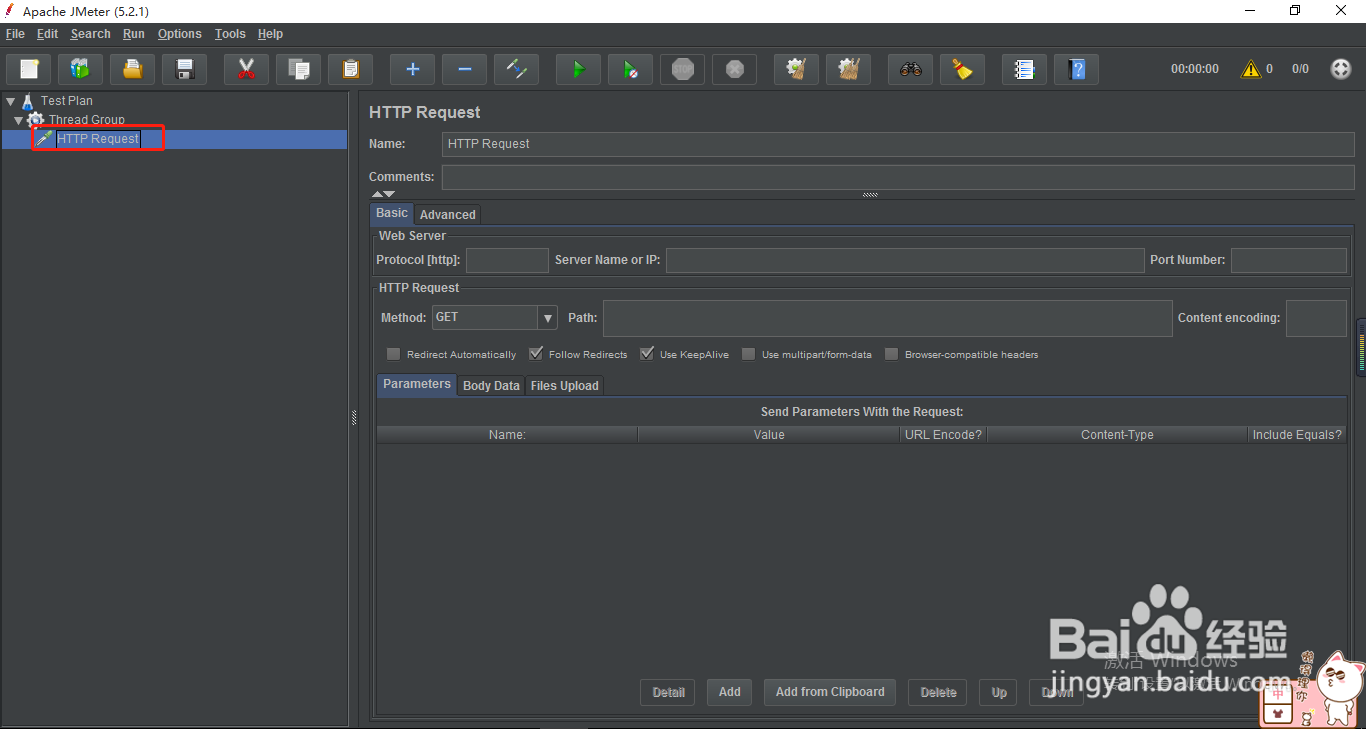Click the Content-Type column header
The height and width of the screenshot is (729, 1366).
[1117, 435]
